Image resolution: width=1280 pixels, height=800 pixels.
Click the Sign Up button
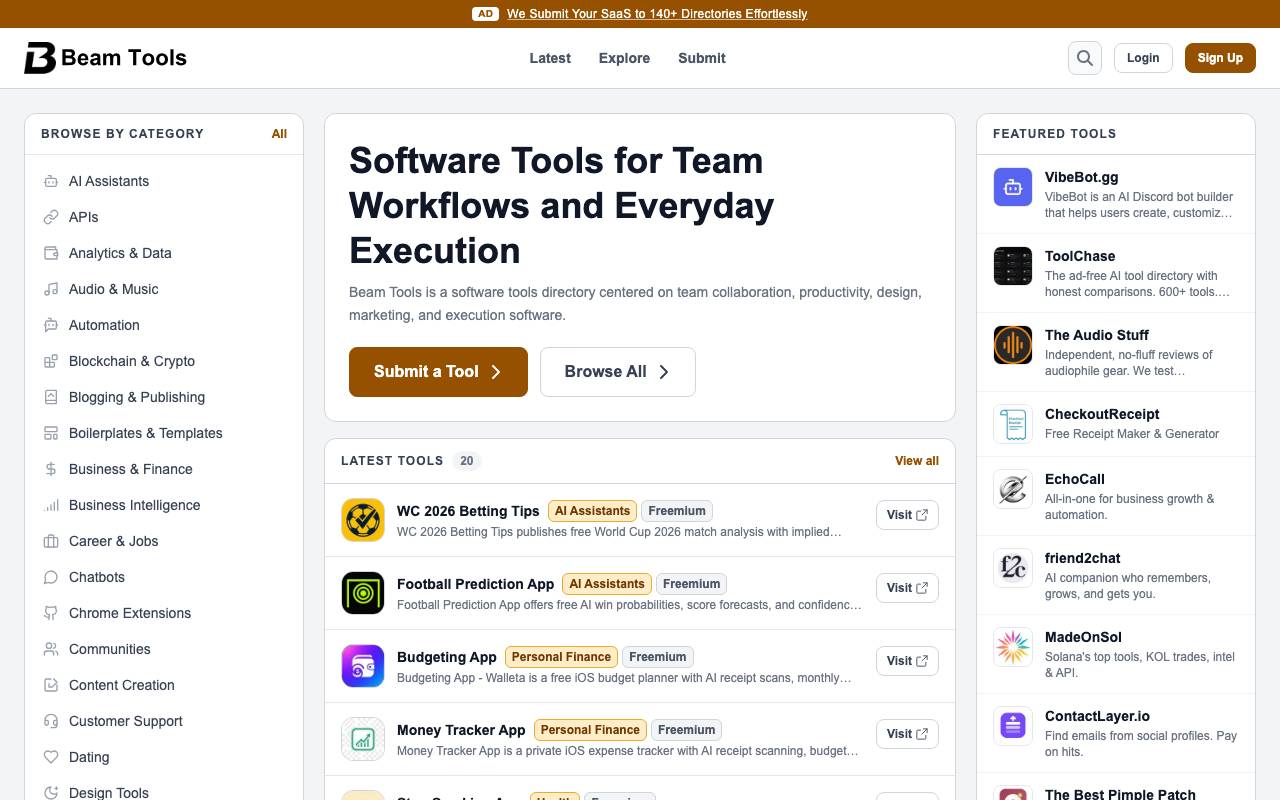click(1220, 58)
